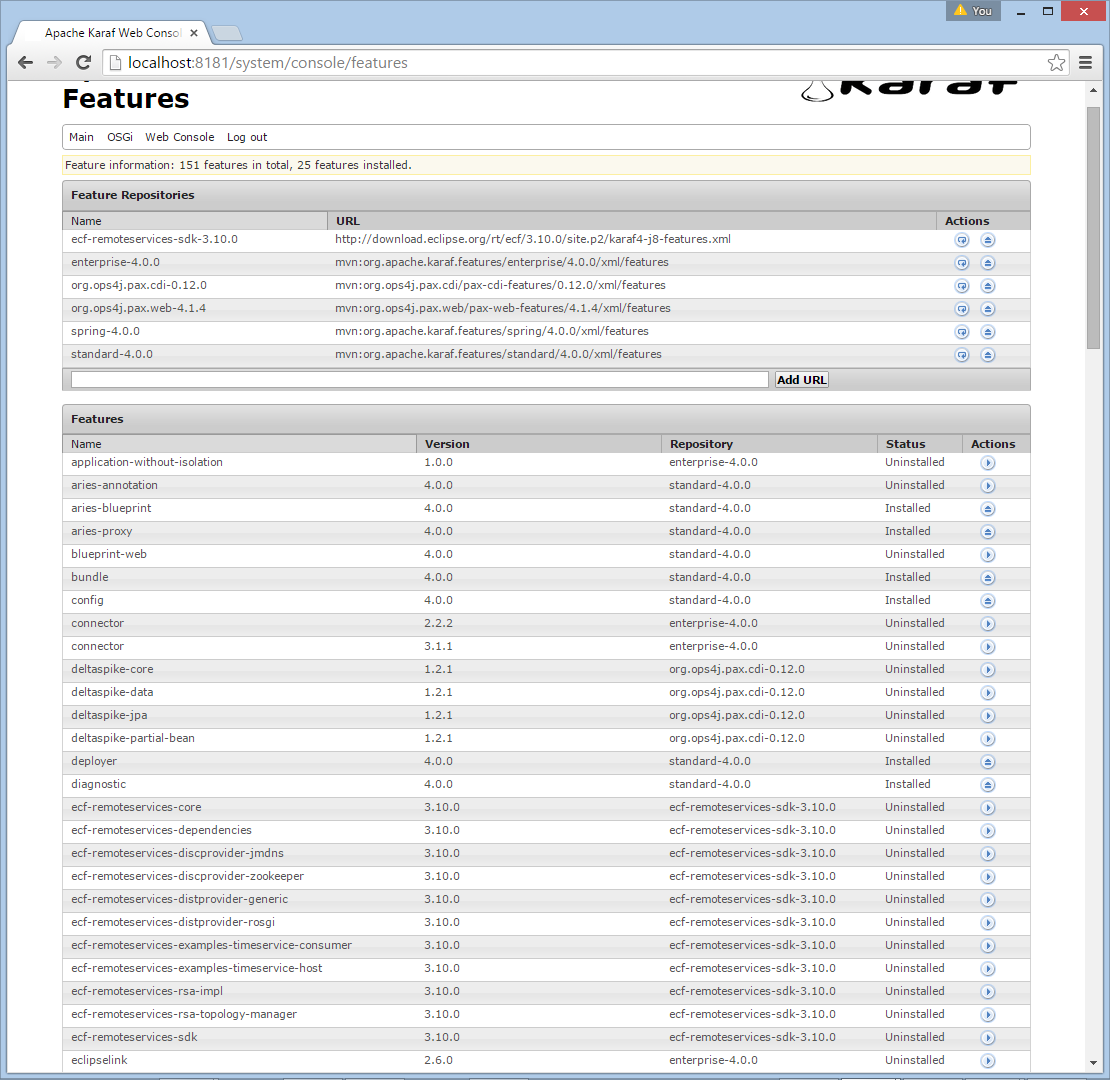Screen dimensions: 1110x1080
Task: Open the You profile button
Action: [x=973, y=11]
